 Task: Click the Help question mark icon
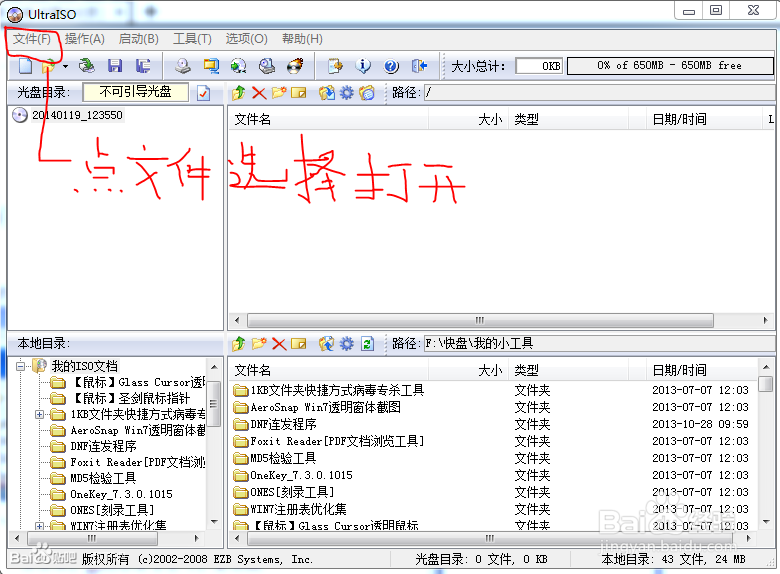point(391,66)
